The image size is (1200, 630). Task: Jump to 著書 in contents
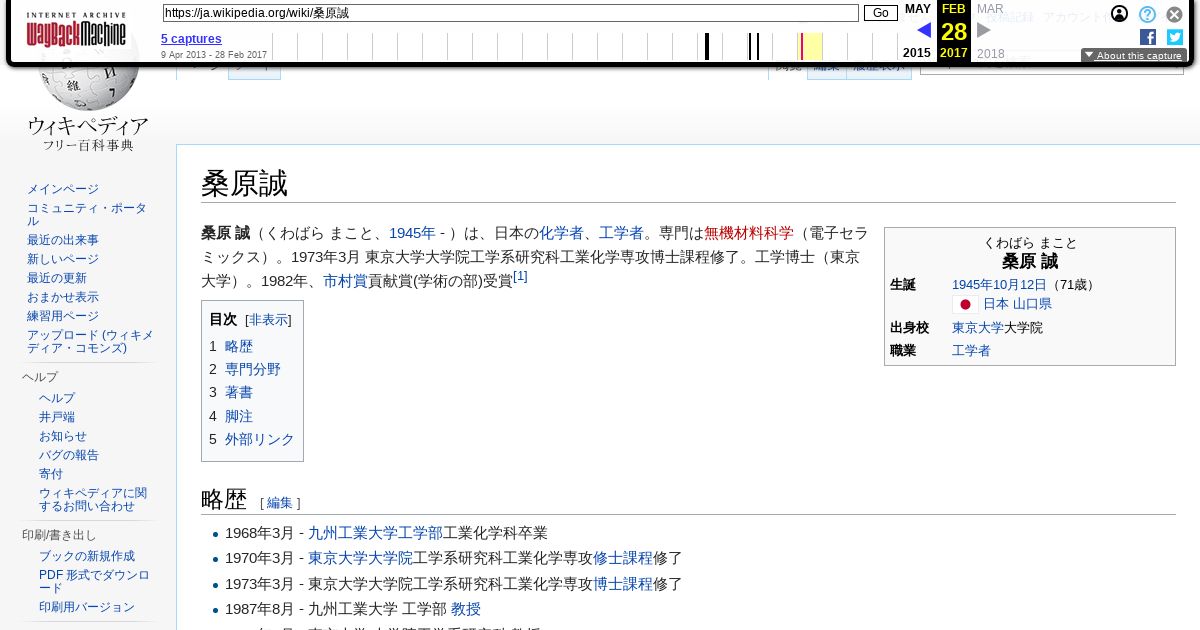[239, 392]
